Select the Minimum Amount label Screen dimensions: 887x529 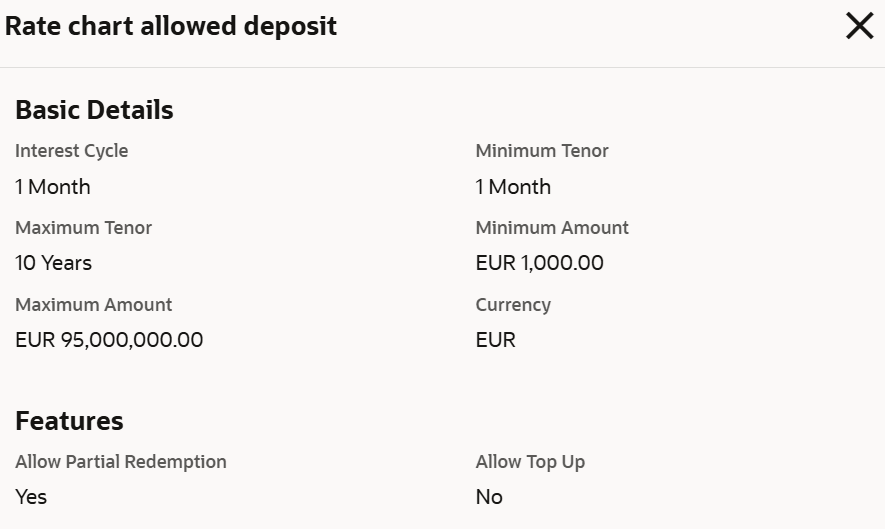(x=552, y=228)
